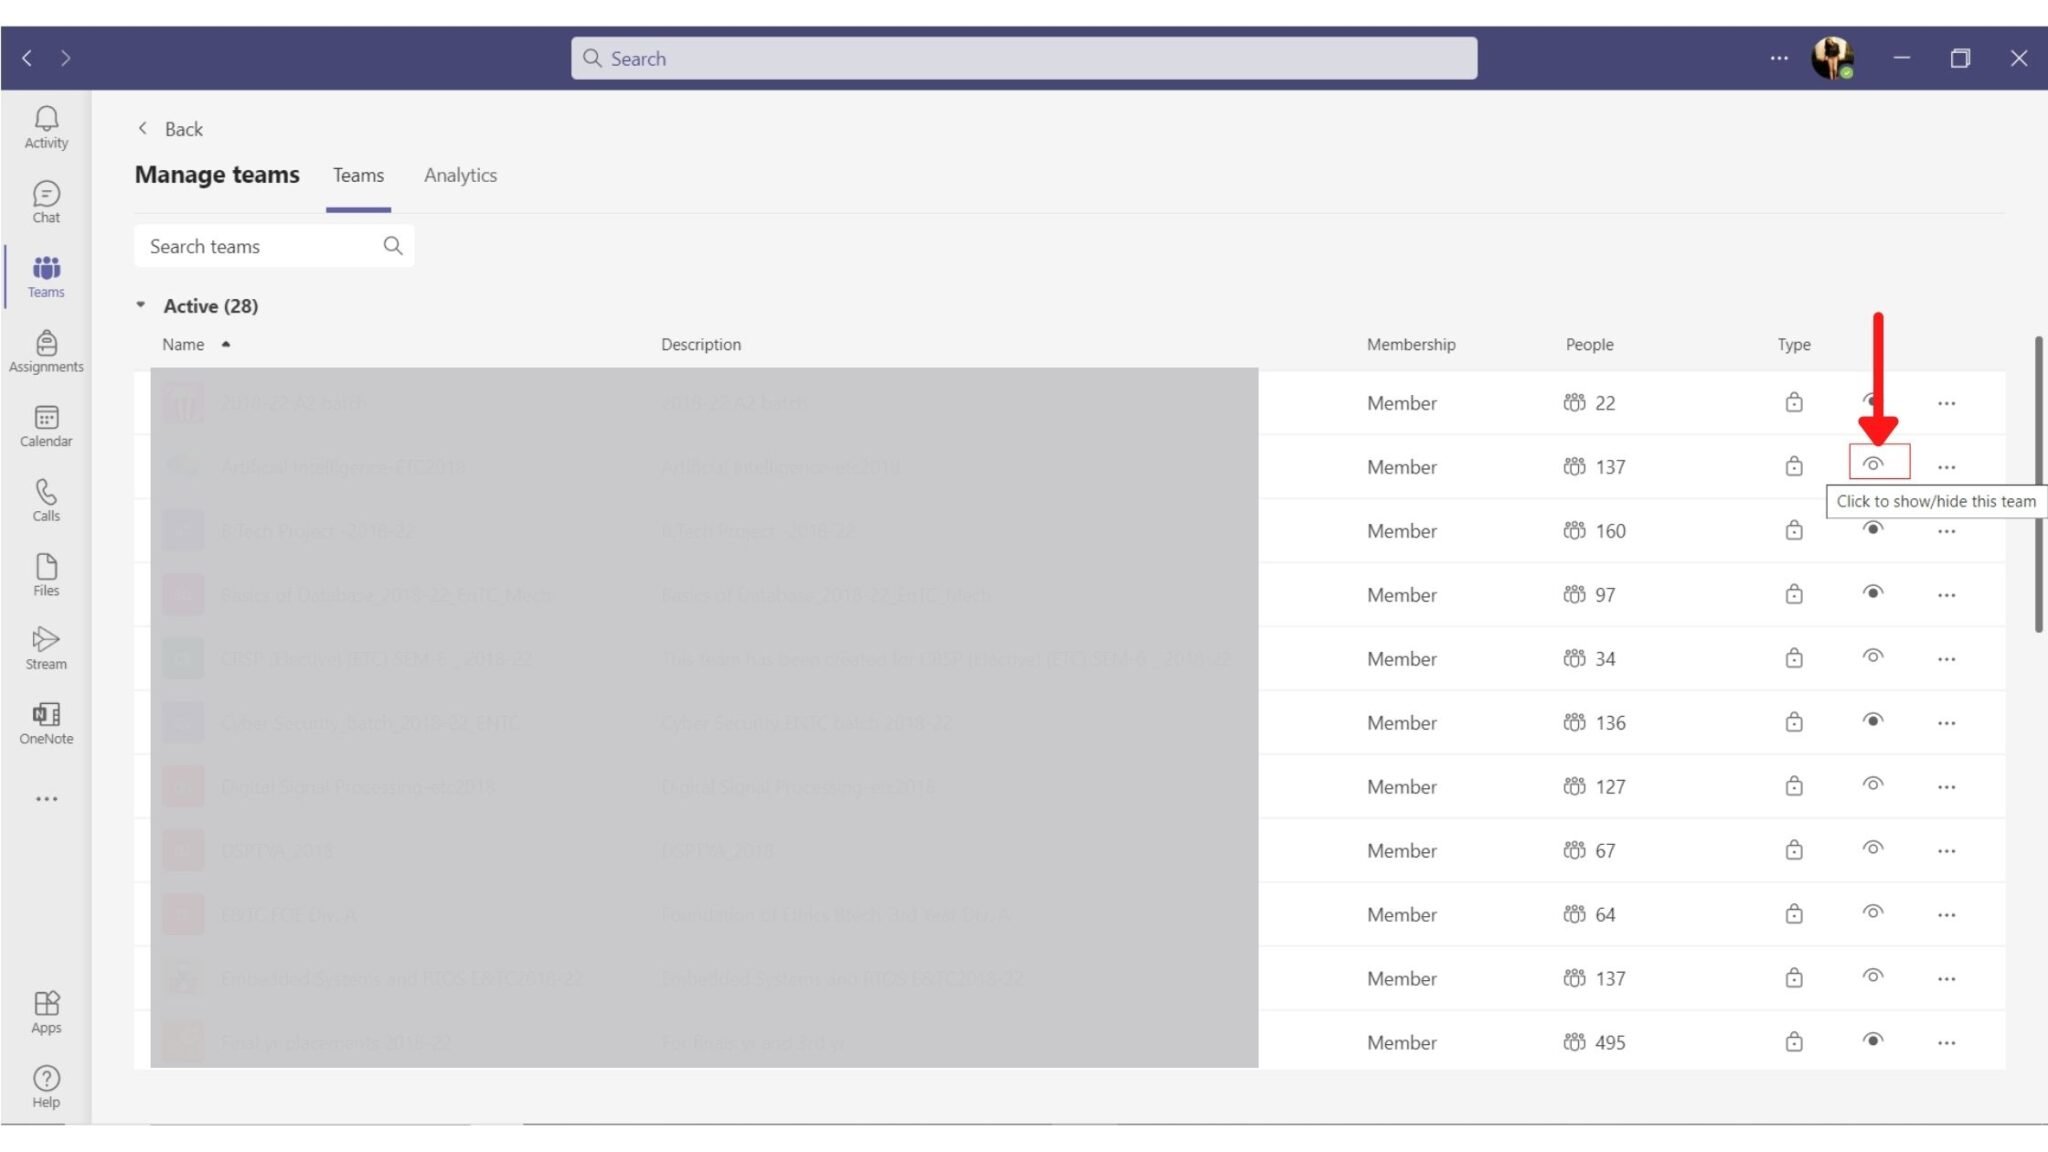The height and width of the screenshot is (1152, 2048).
Task: Open the Apps icon in sidebar
Action: (45, 1005)
